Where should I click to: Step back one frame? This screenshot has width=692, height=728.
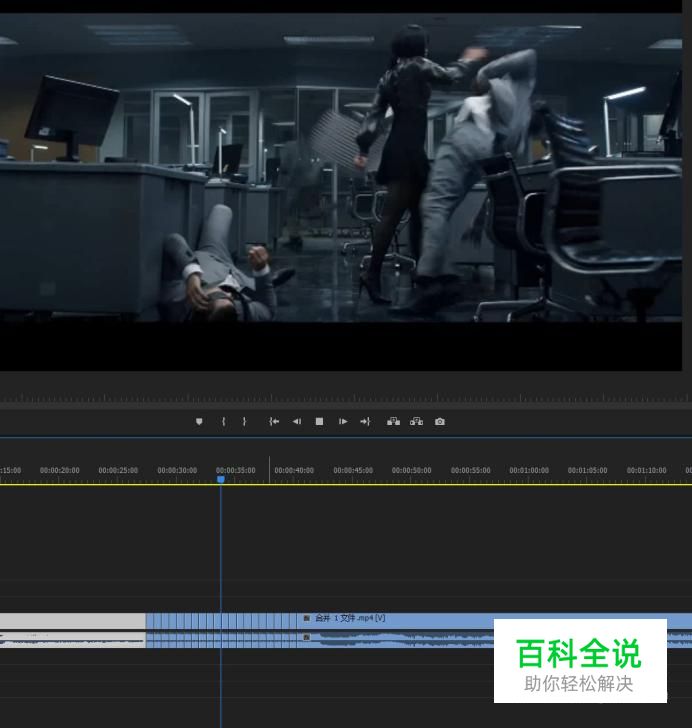297,422
